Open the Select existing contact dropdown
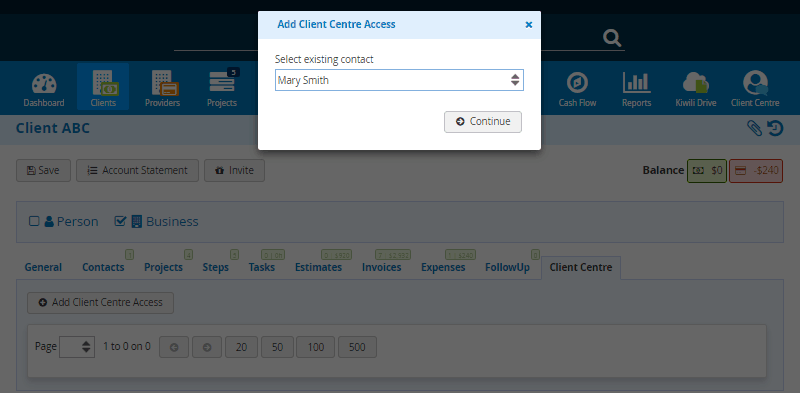The image size is (800, 393). [x=399, y=80]
